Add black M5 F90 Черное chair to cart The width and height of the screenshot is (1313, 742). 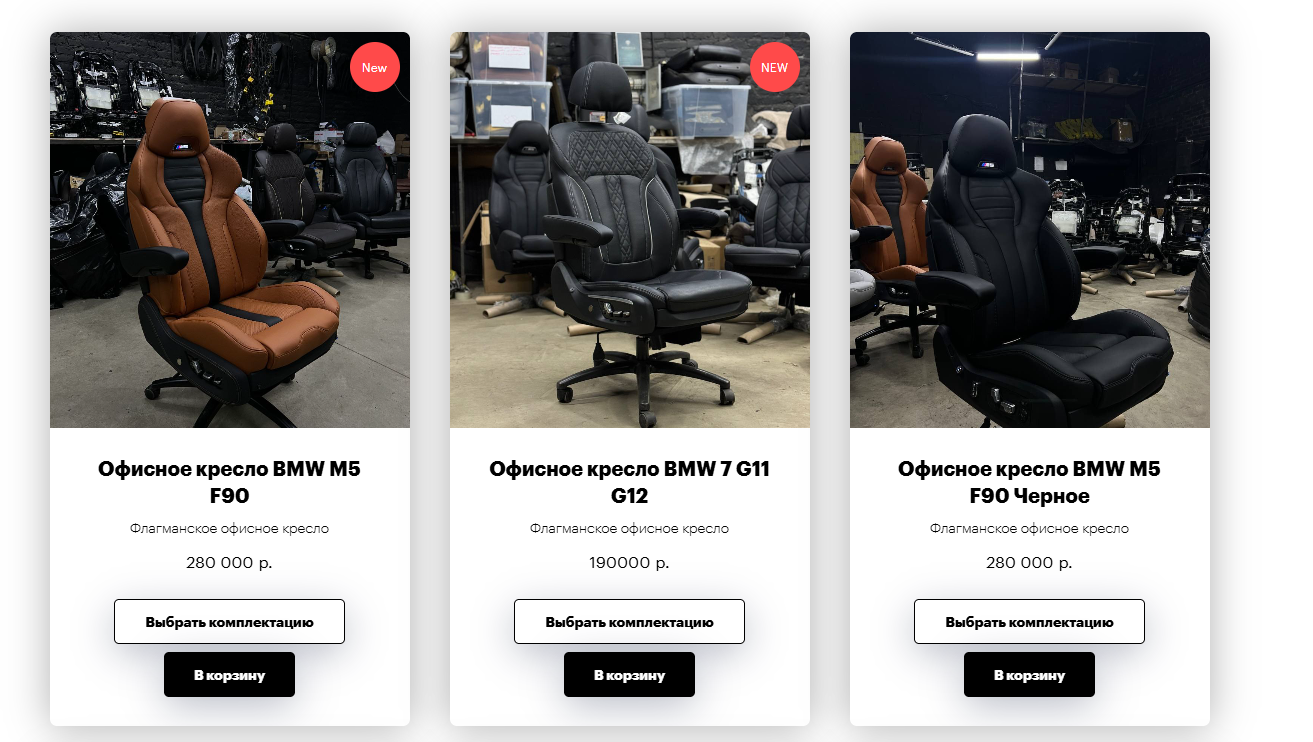coord(1030,675)
